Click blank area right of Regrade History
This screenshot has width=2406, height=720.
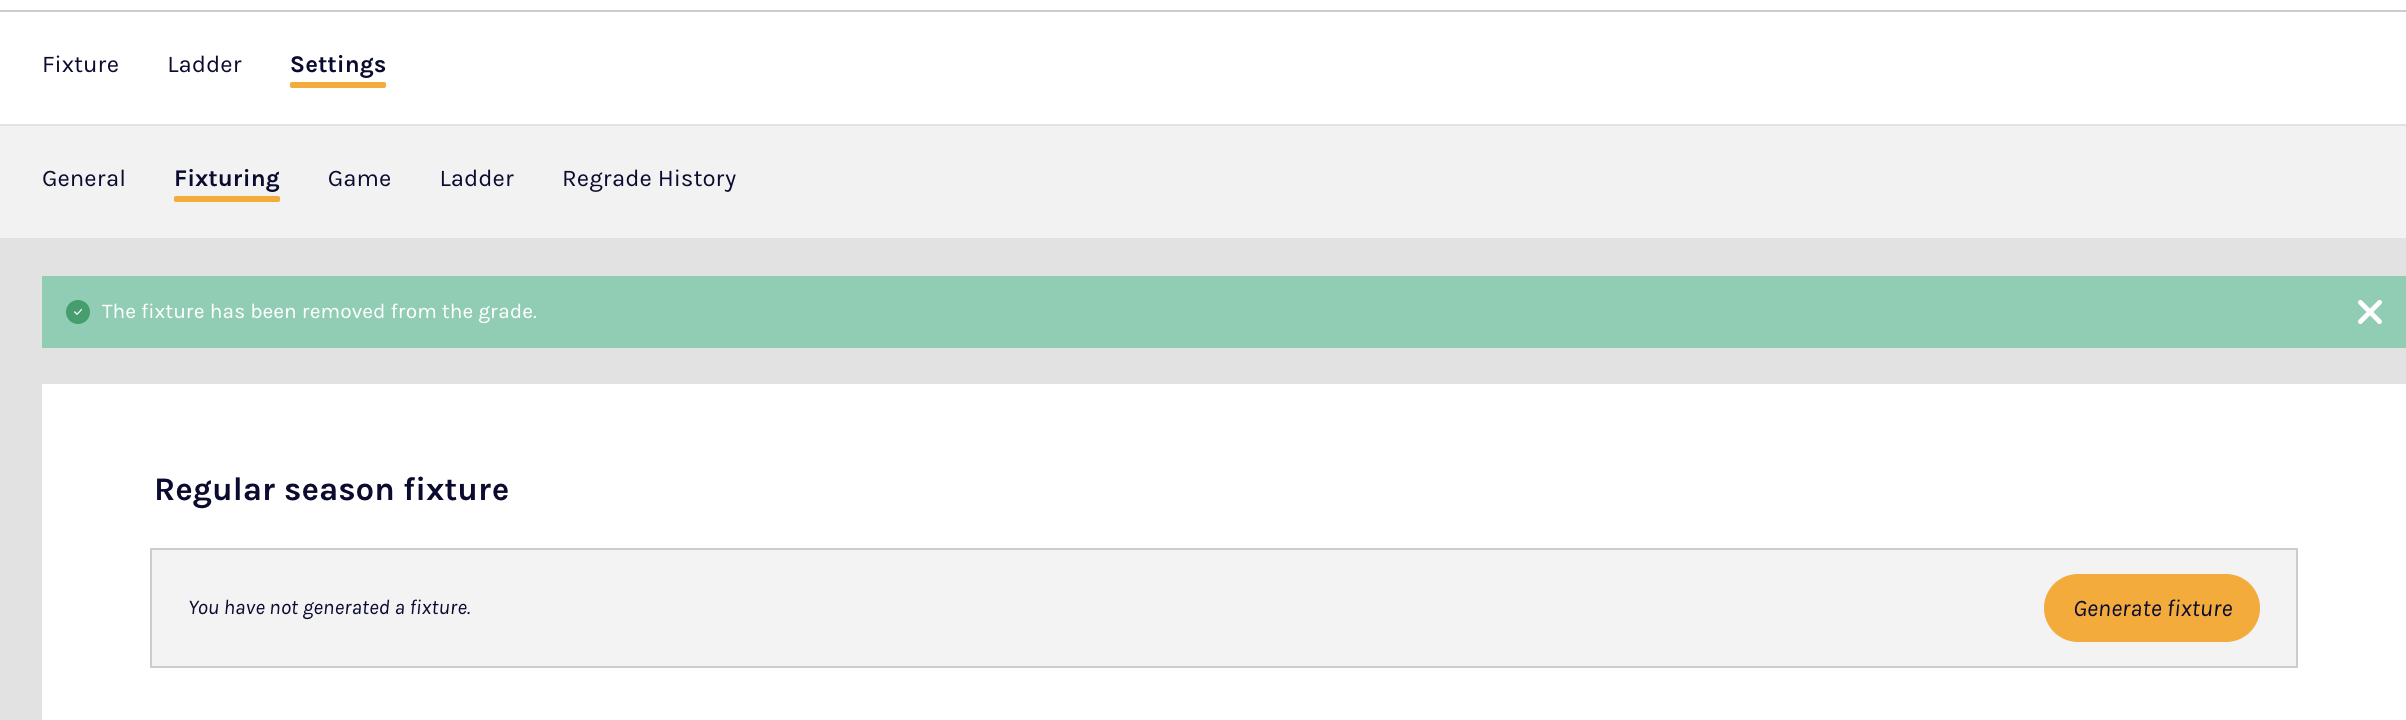1500,180
